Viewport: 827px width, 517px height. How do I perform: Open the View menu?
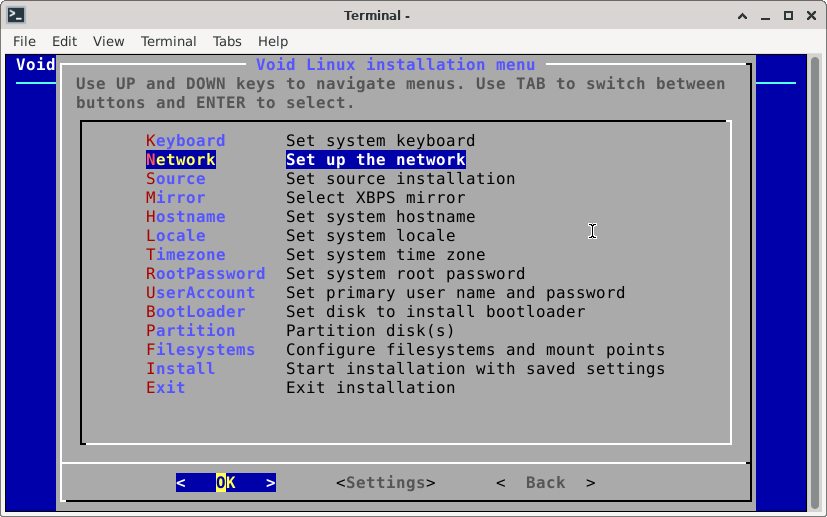pos(108,41)
